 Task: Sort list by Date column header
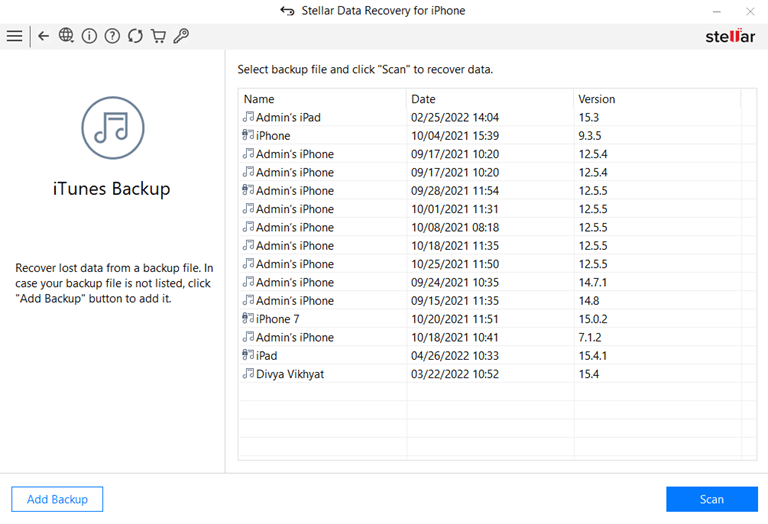489,99
